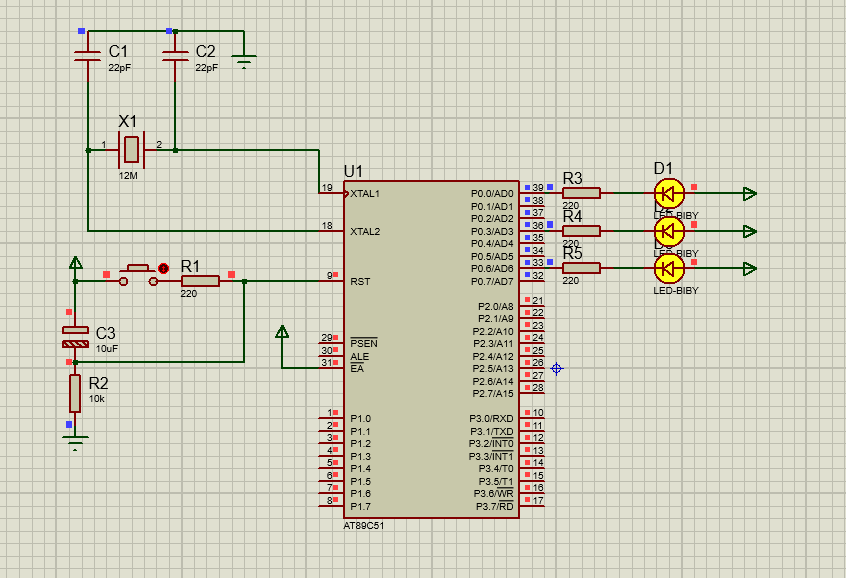Select the reset push button switch
846x578 pixels.
tap(139, 275)
